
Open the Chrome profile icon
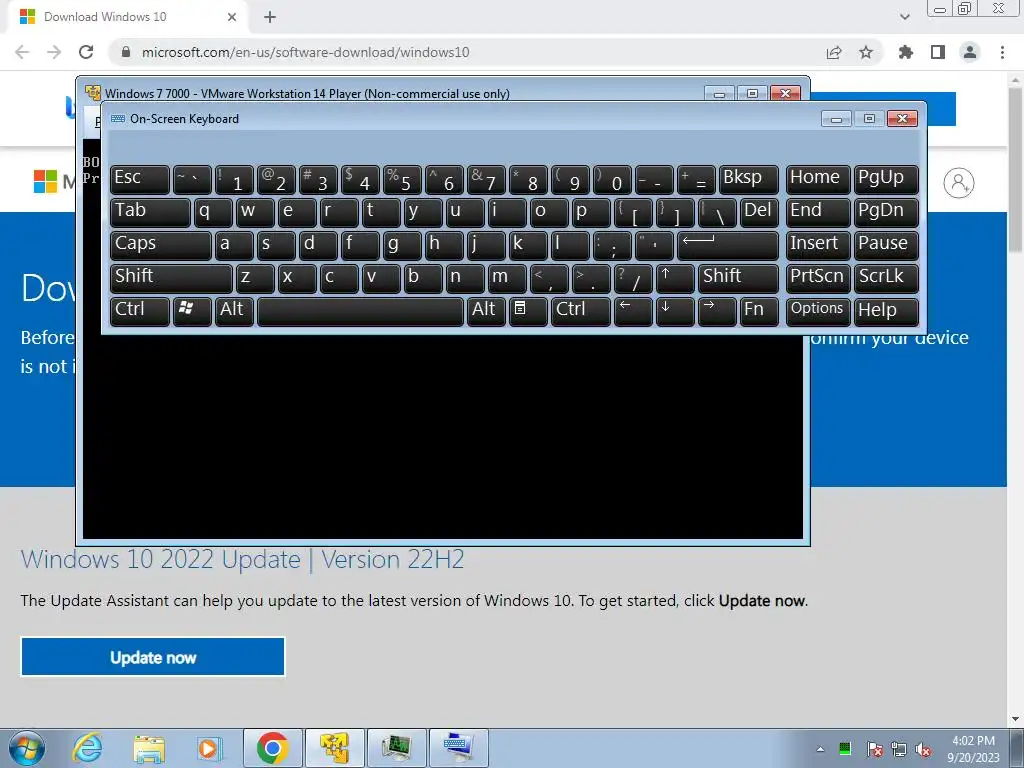click(970, 52)
